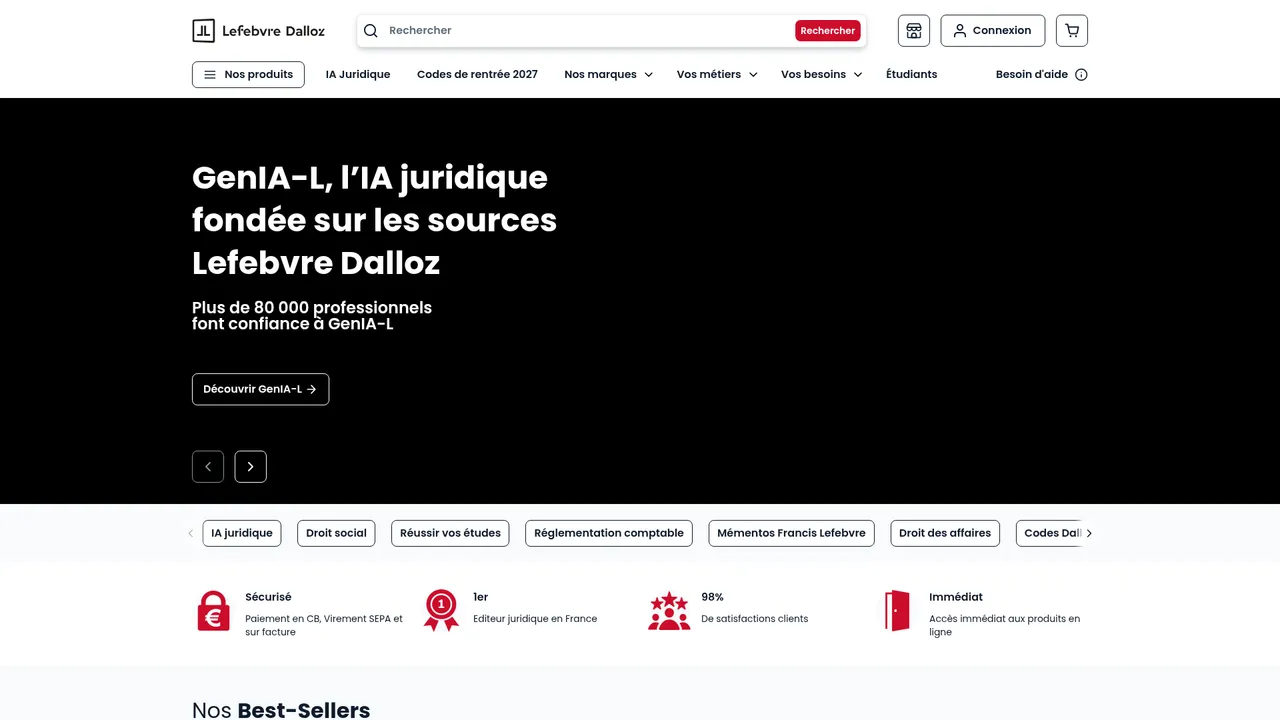This screenshot has width=1280, height=720.
Task: Open the Nos produits menu
Action: 248,75
